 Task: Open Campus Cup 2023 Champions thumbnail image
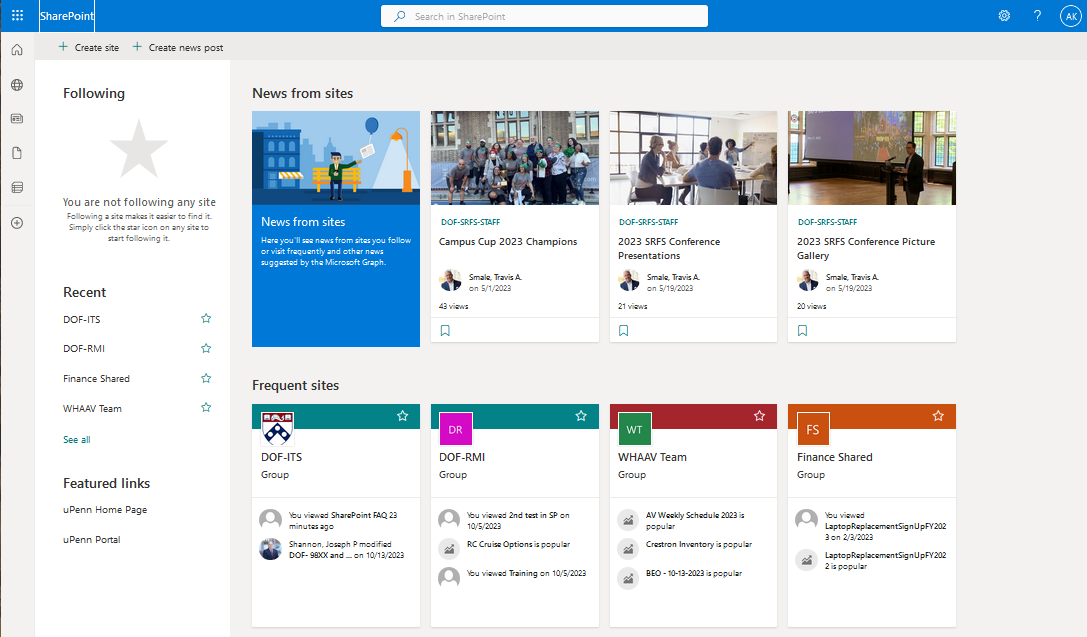pos(514,158)
